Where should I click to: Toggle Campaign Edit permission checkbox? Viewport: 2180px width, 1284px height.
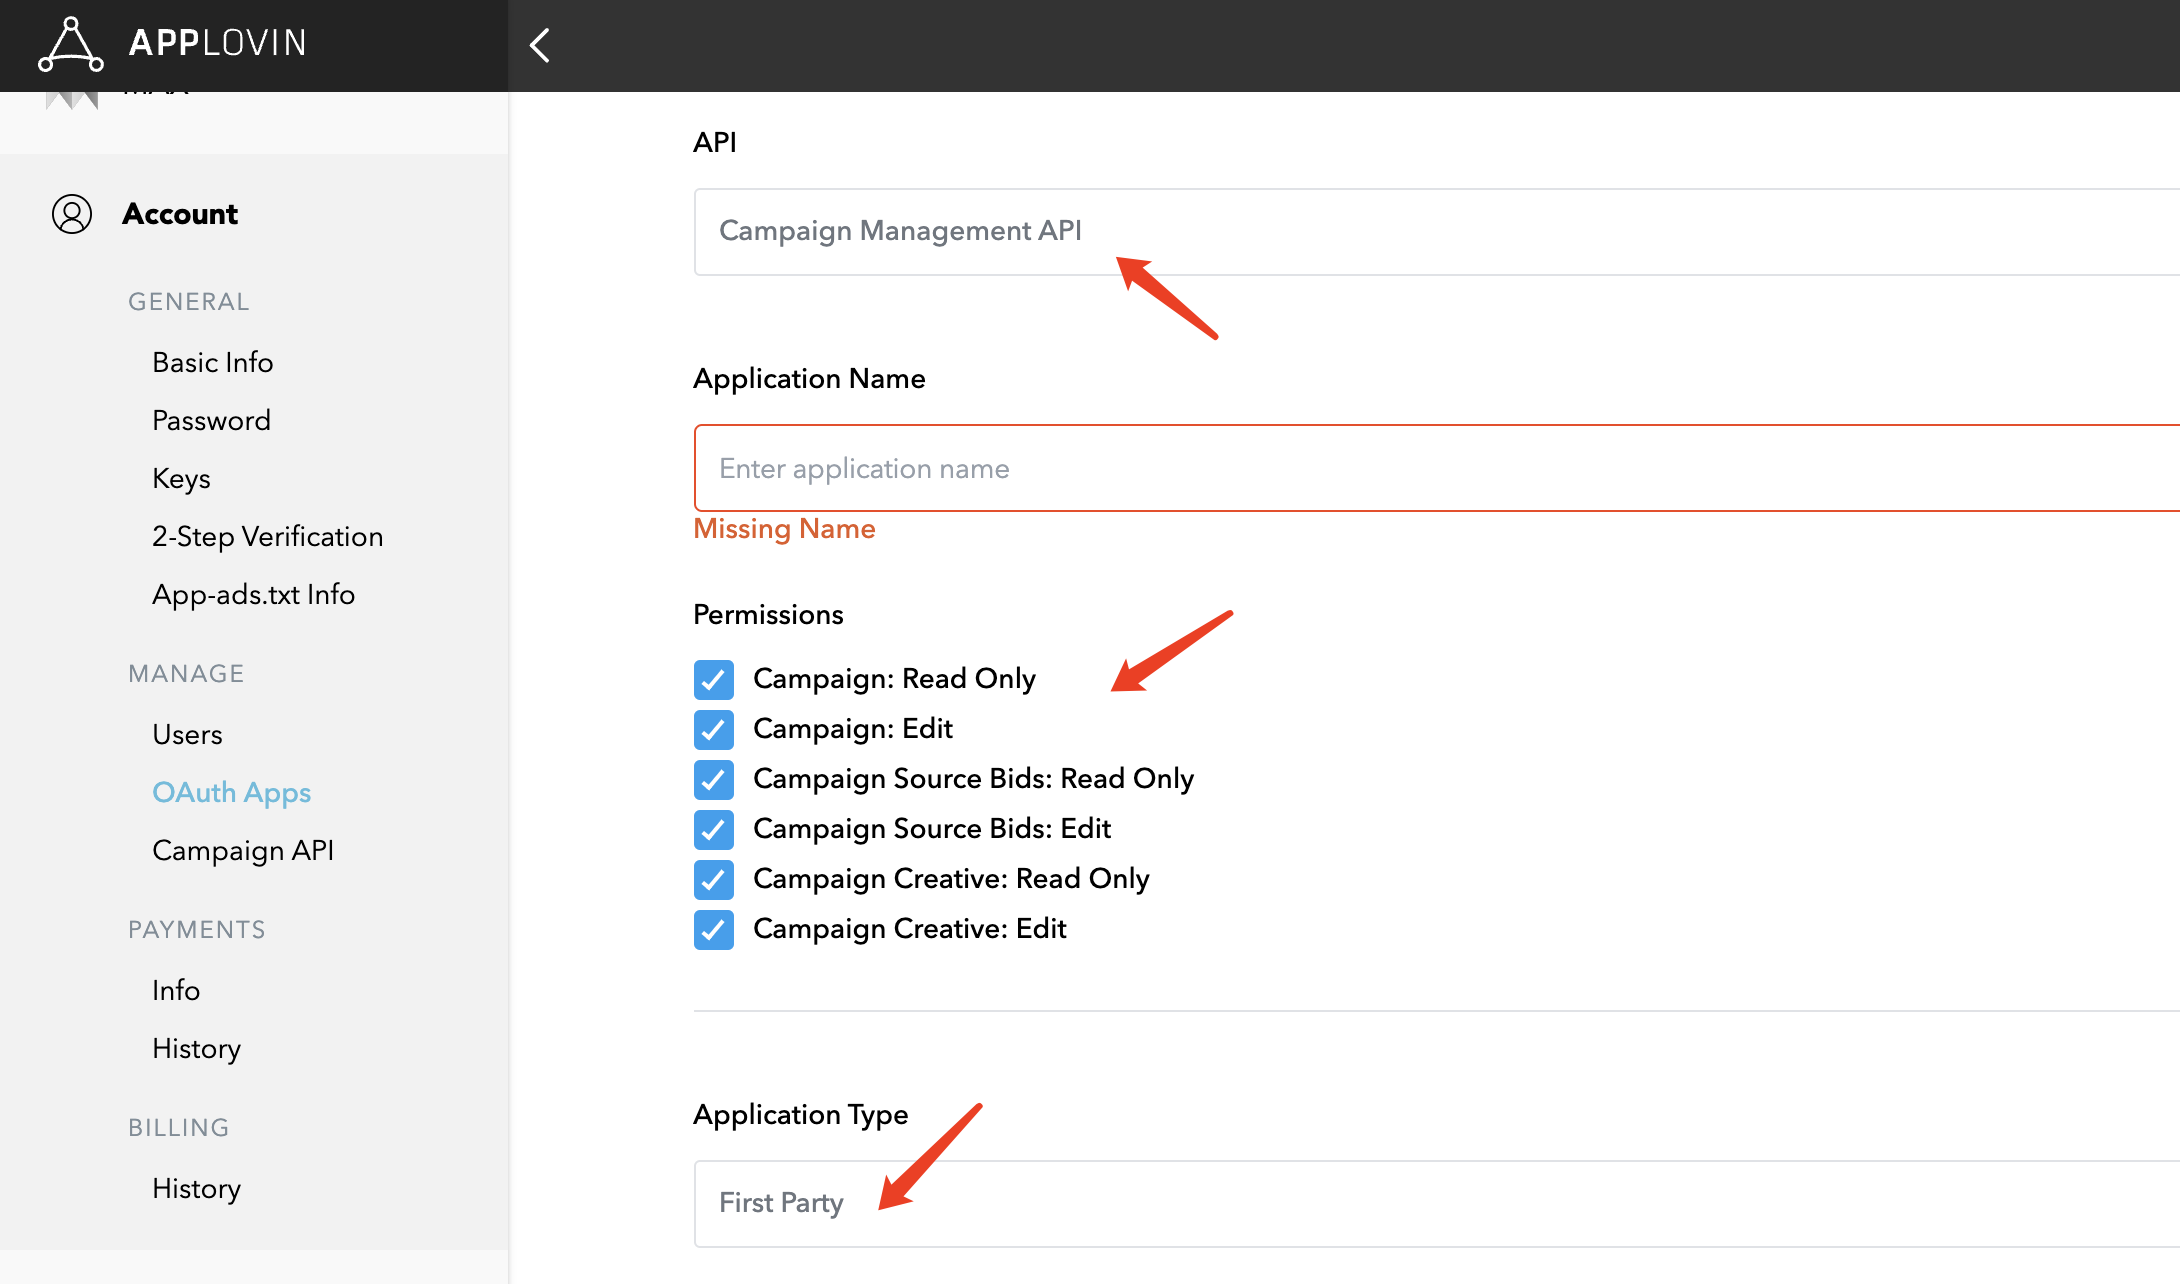coord(713,729)
